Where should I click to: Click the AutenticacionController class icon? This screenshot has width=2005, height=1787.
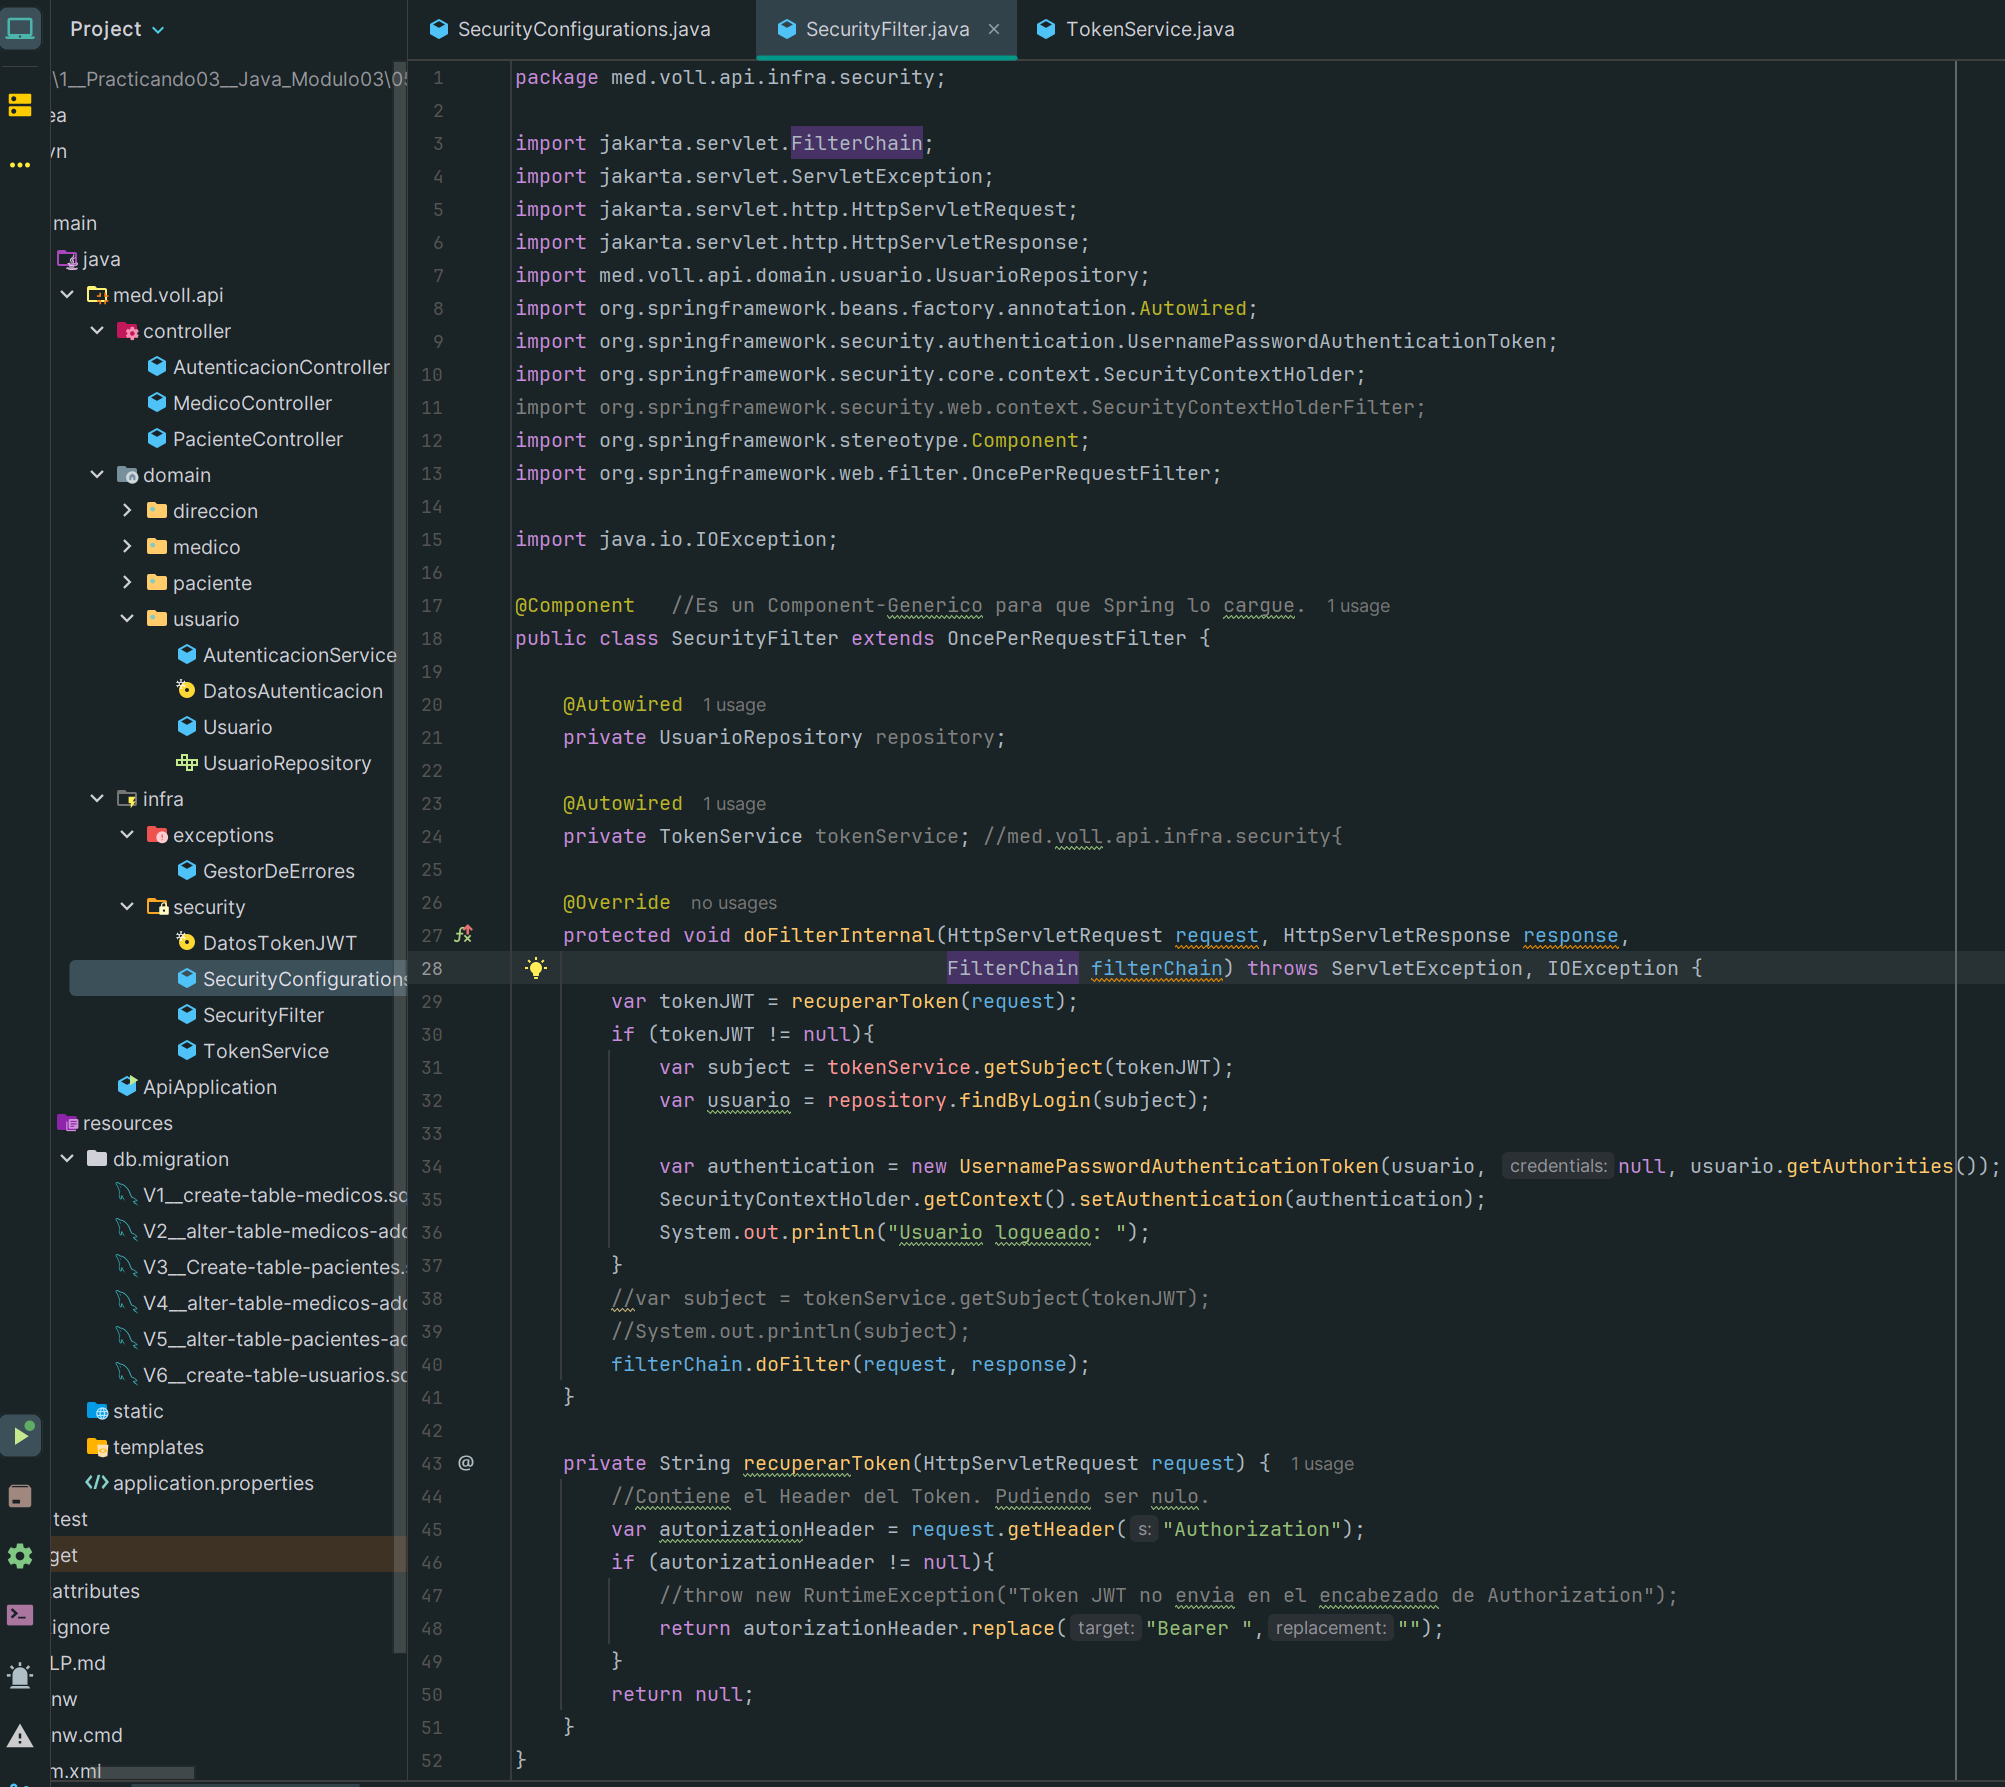pyautogui.click(x=157, y=367)
